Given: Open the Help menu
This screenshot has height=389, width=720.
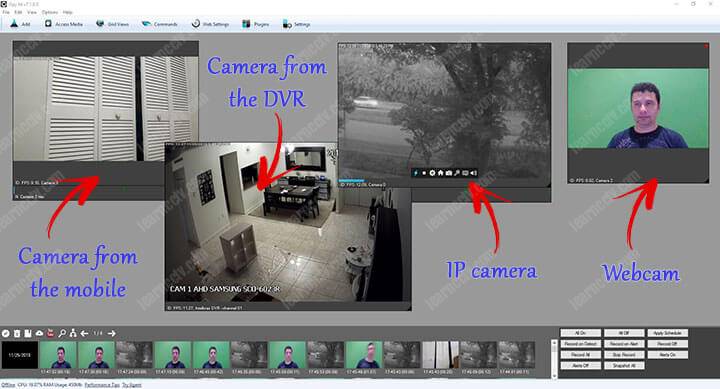Looking at the screenshot, I should click(x=68, y=12).
